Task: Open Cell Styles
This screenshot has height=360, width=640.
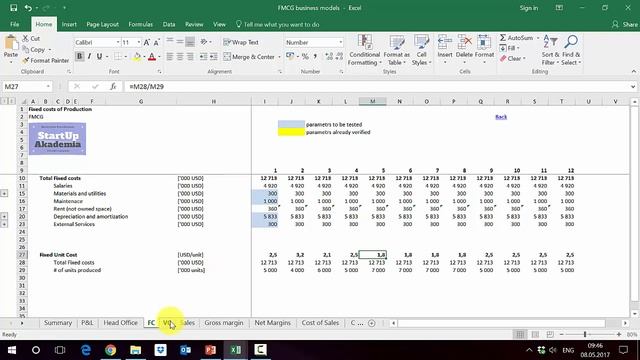Action: pos(421,50)
